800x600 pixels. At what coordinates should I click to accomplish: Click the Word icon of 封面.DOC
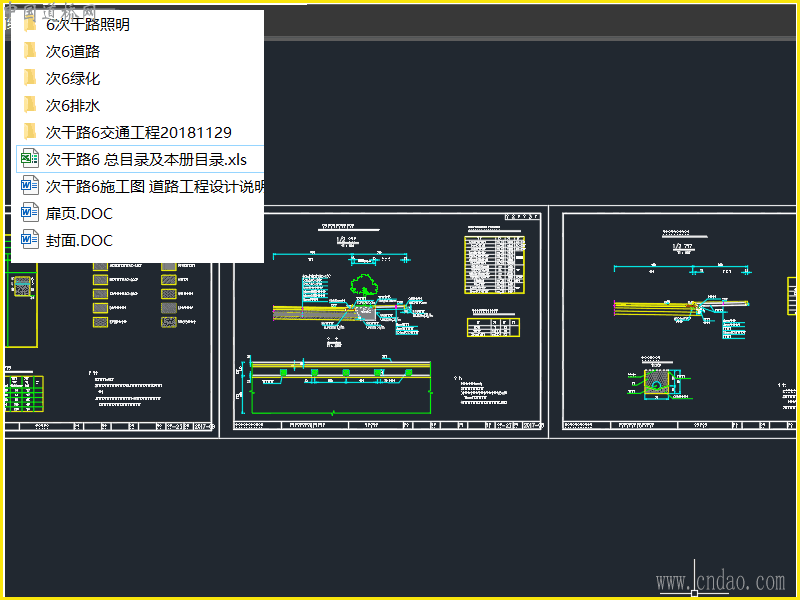coord(30,240)
